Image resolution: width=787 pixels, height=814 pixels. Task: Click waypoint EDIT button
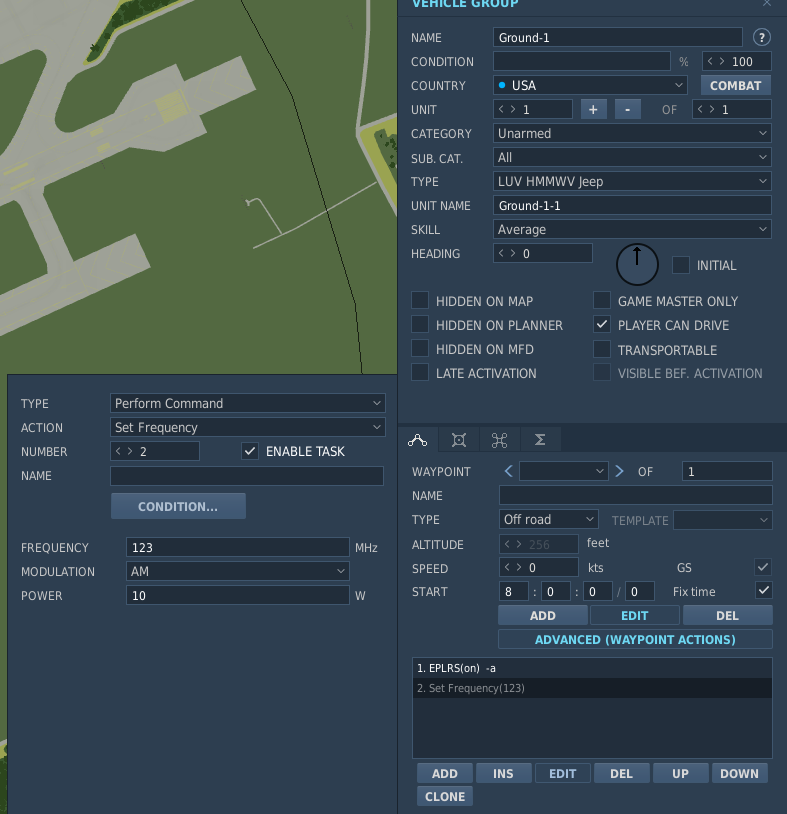(x=635, y=615)
